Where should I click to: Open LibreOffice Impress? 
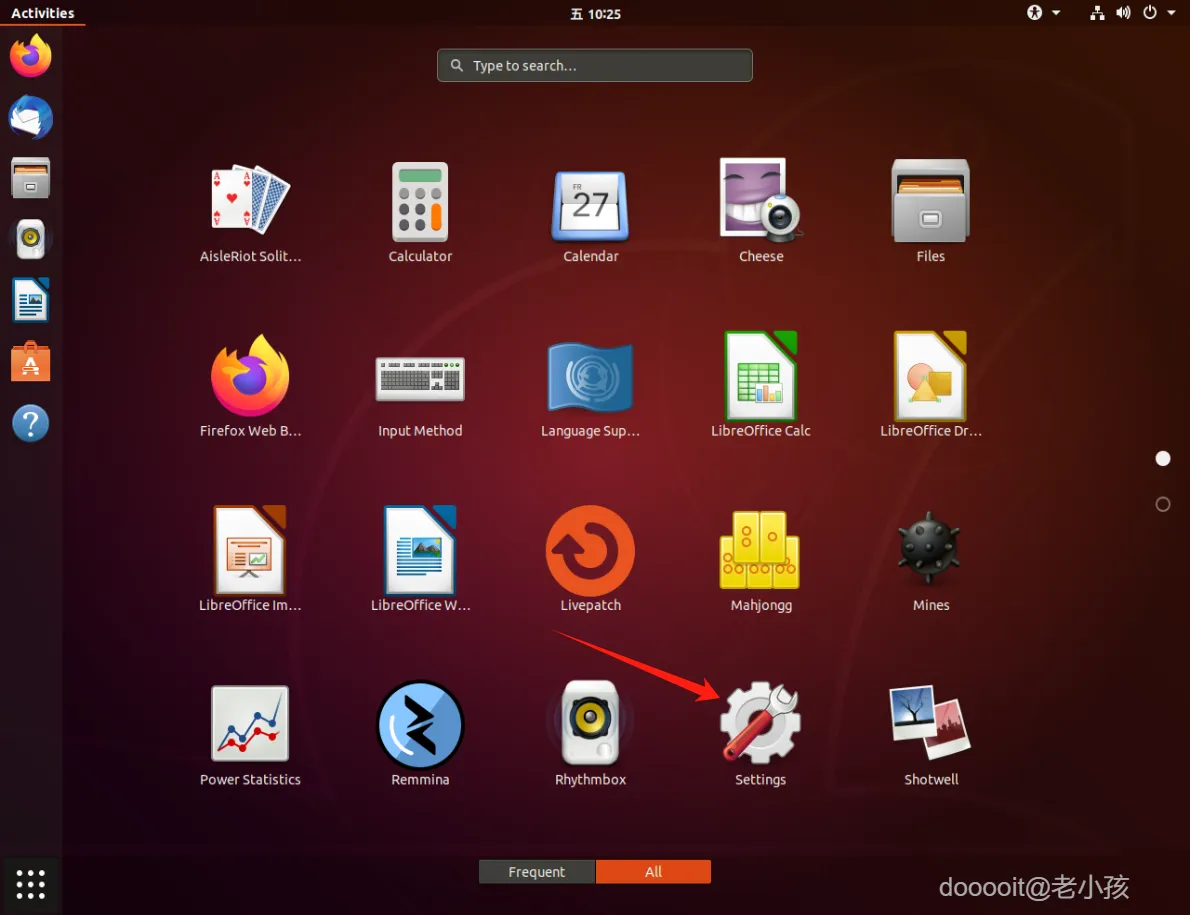click(250, 559)
